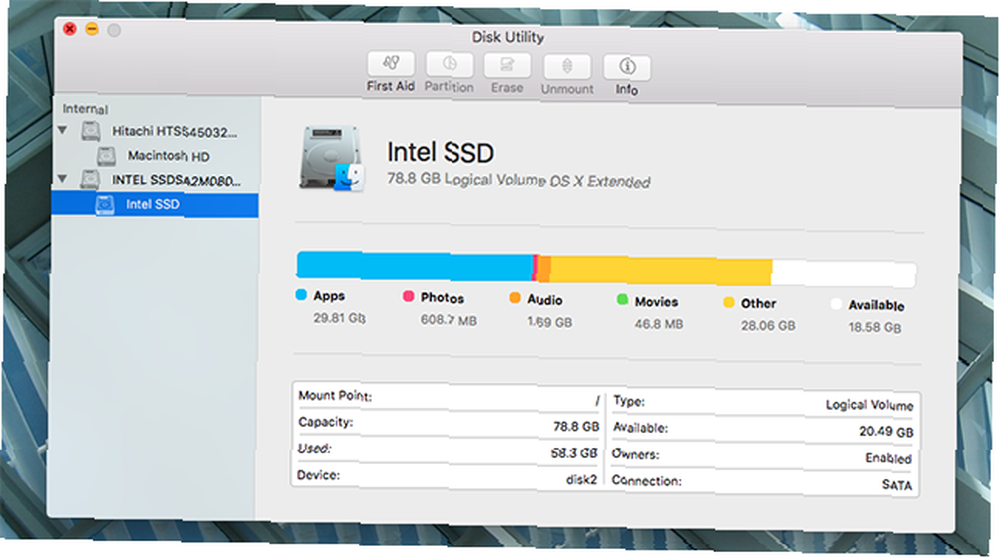Run First Aid on the selected volume
This screenshot has width=1000, height=558.
(x=390, y=63)
